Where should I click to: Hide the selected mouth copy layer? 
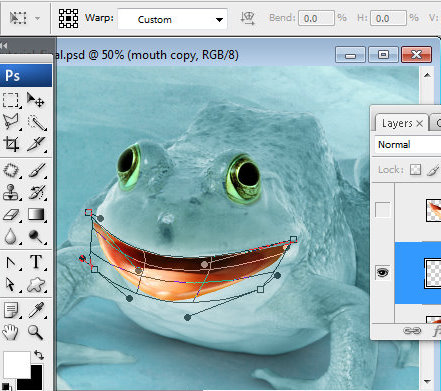(x=382, y=272)
